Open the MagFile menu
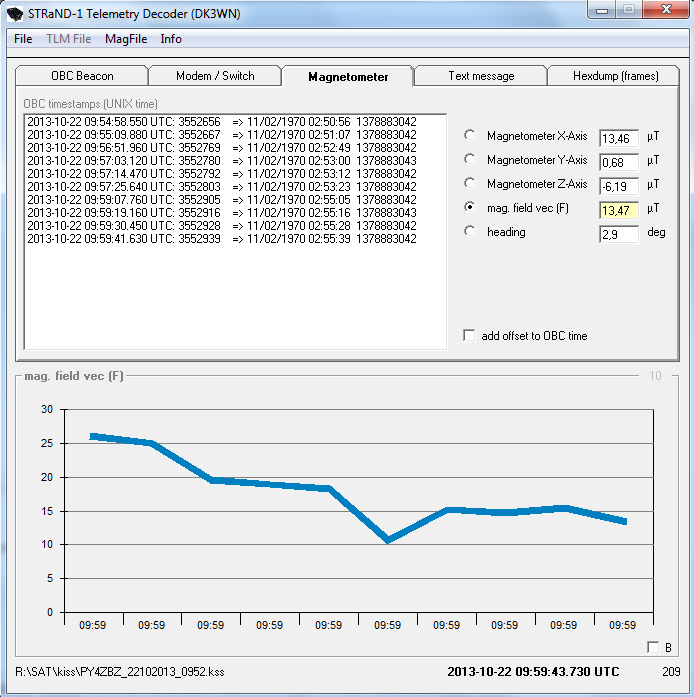 point(126,39)
